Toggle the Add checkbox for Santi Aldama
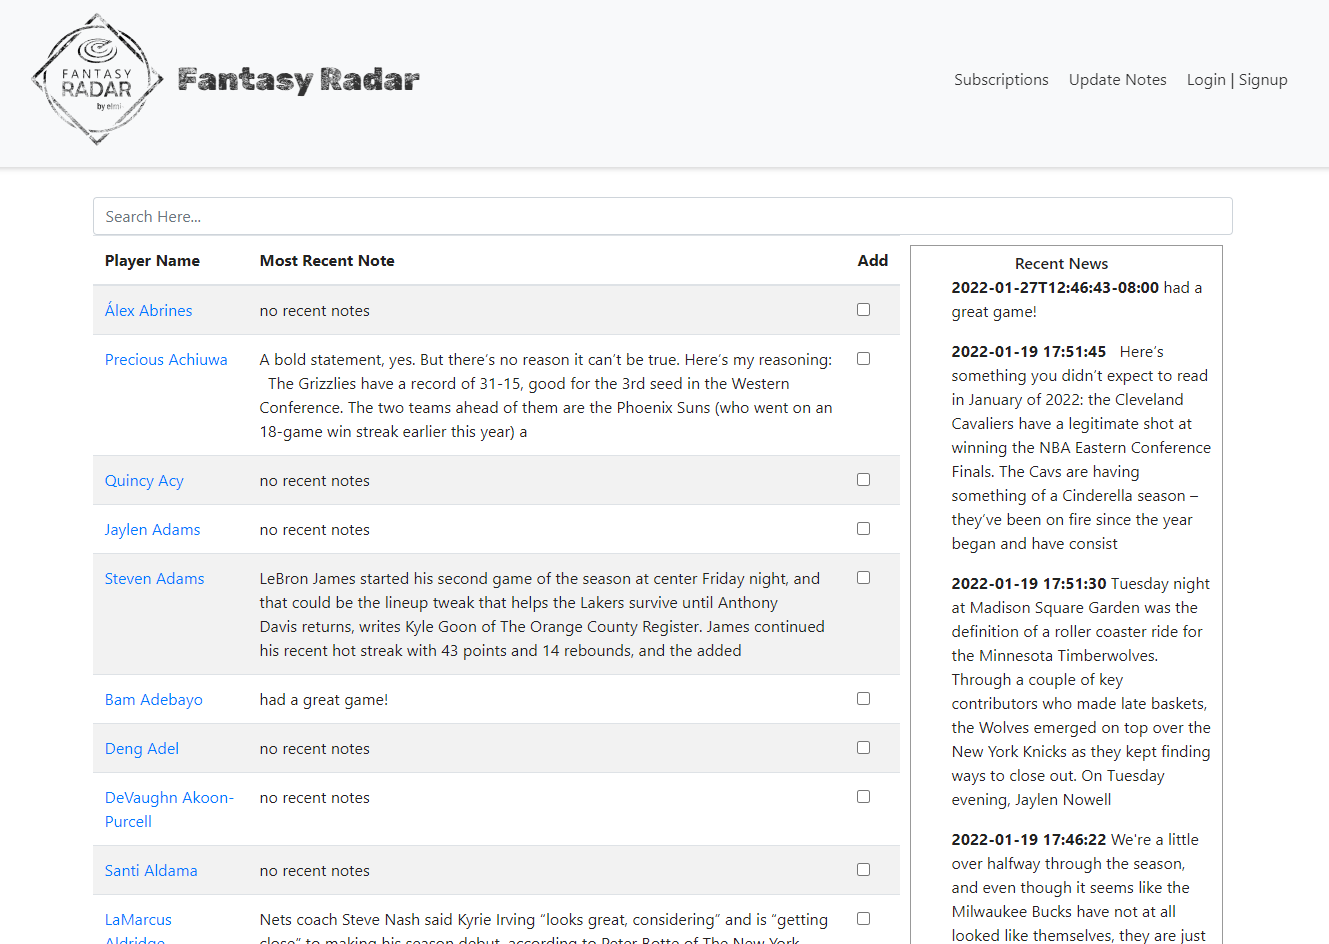This screenshot has height=944, width=1329. point(863,870)
